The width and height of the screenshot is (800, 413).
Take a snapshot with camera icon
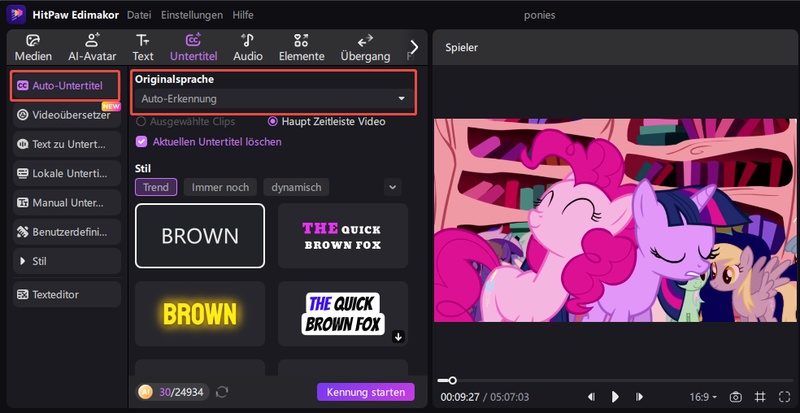(735, 397)
